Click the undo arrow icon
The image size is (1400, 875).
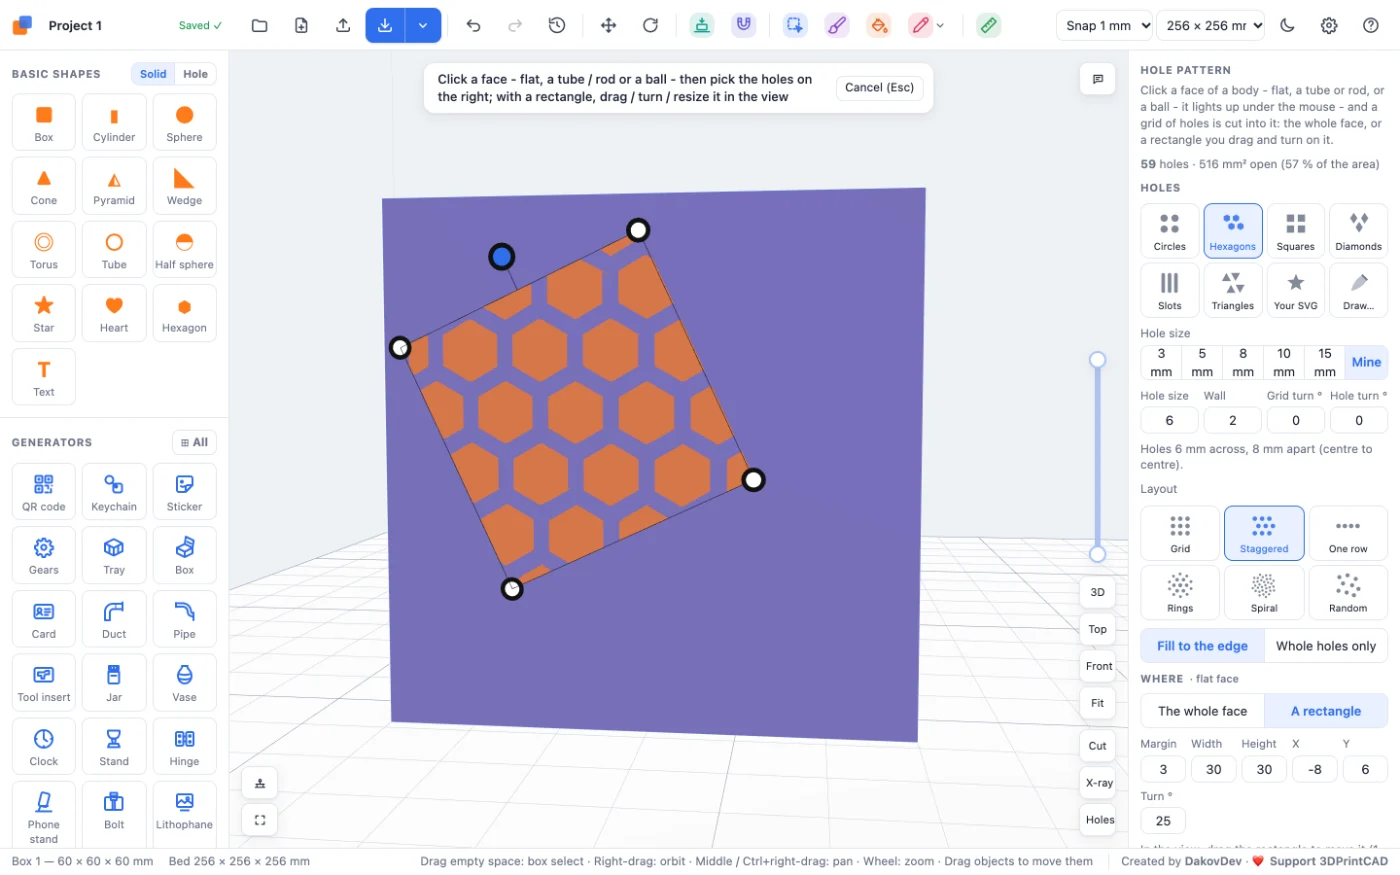click(x=474, y=25)
